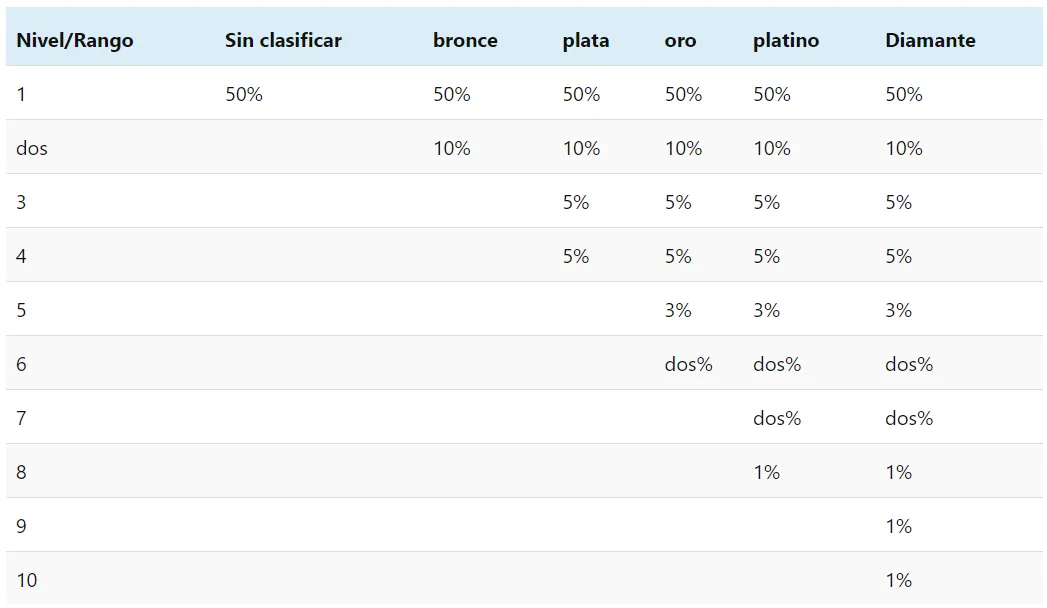
Task: Click the 50% cell in Diamante column
Action: pos(904,95)
